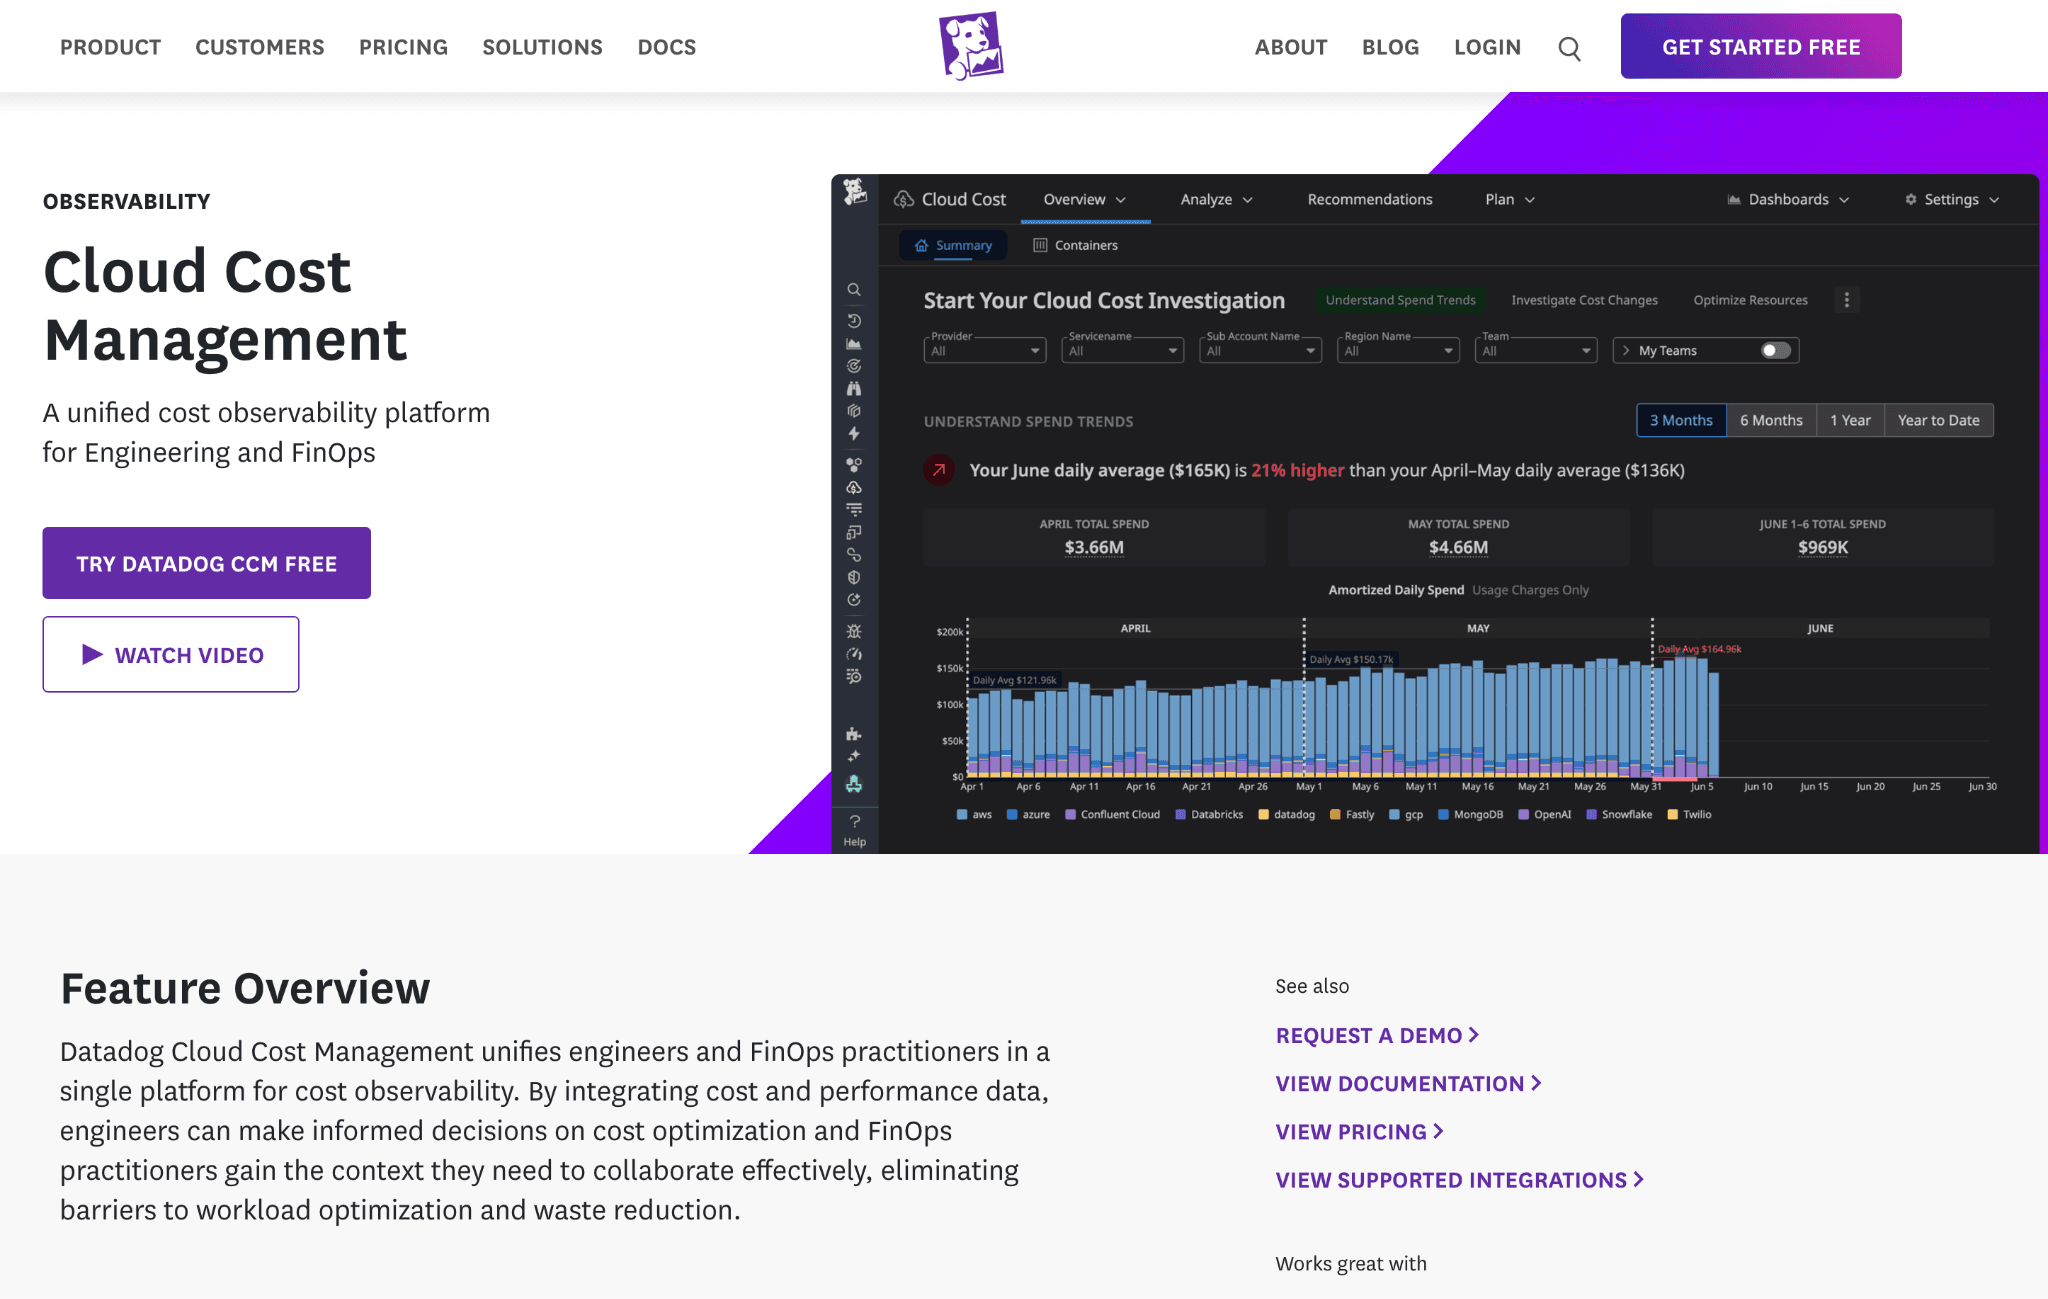Screen dimensions: 2048x1299
Task: Expand the Analyze menu
Action: point(1216,200)
